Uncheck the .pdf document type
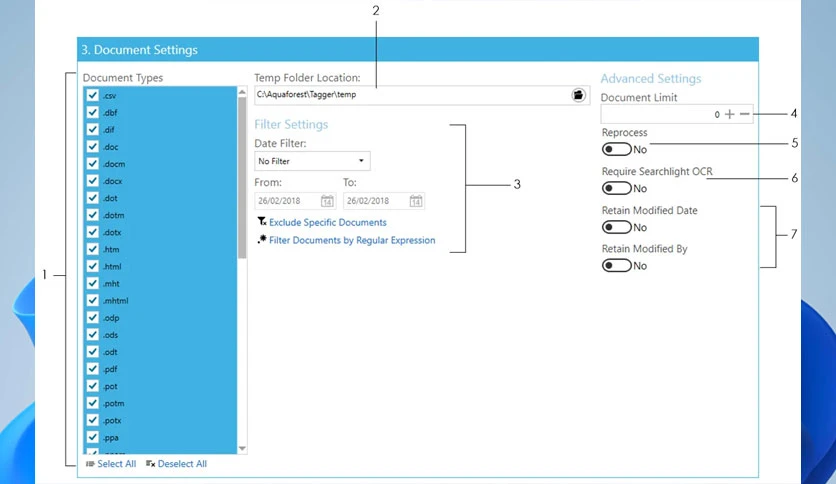 93,368
